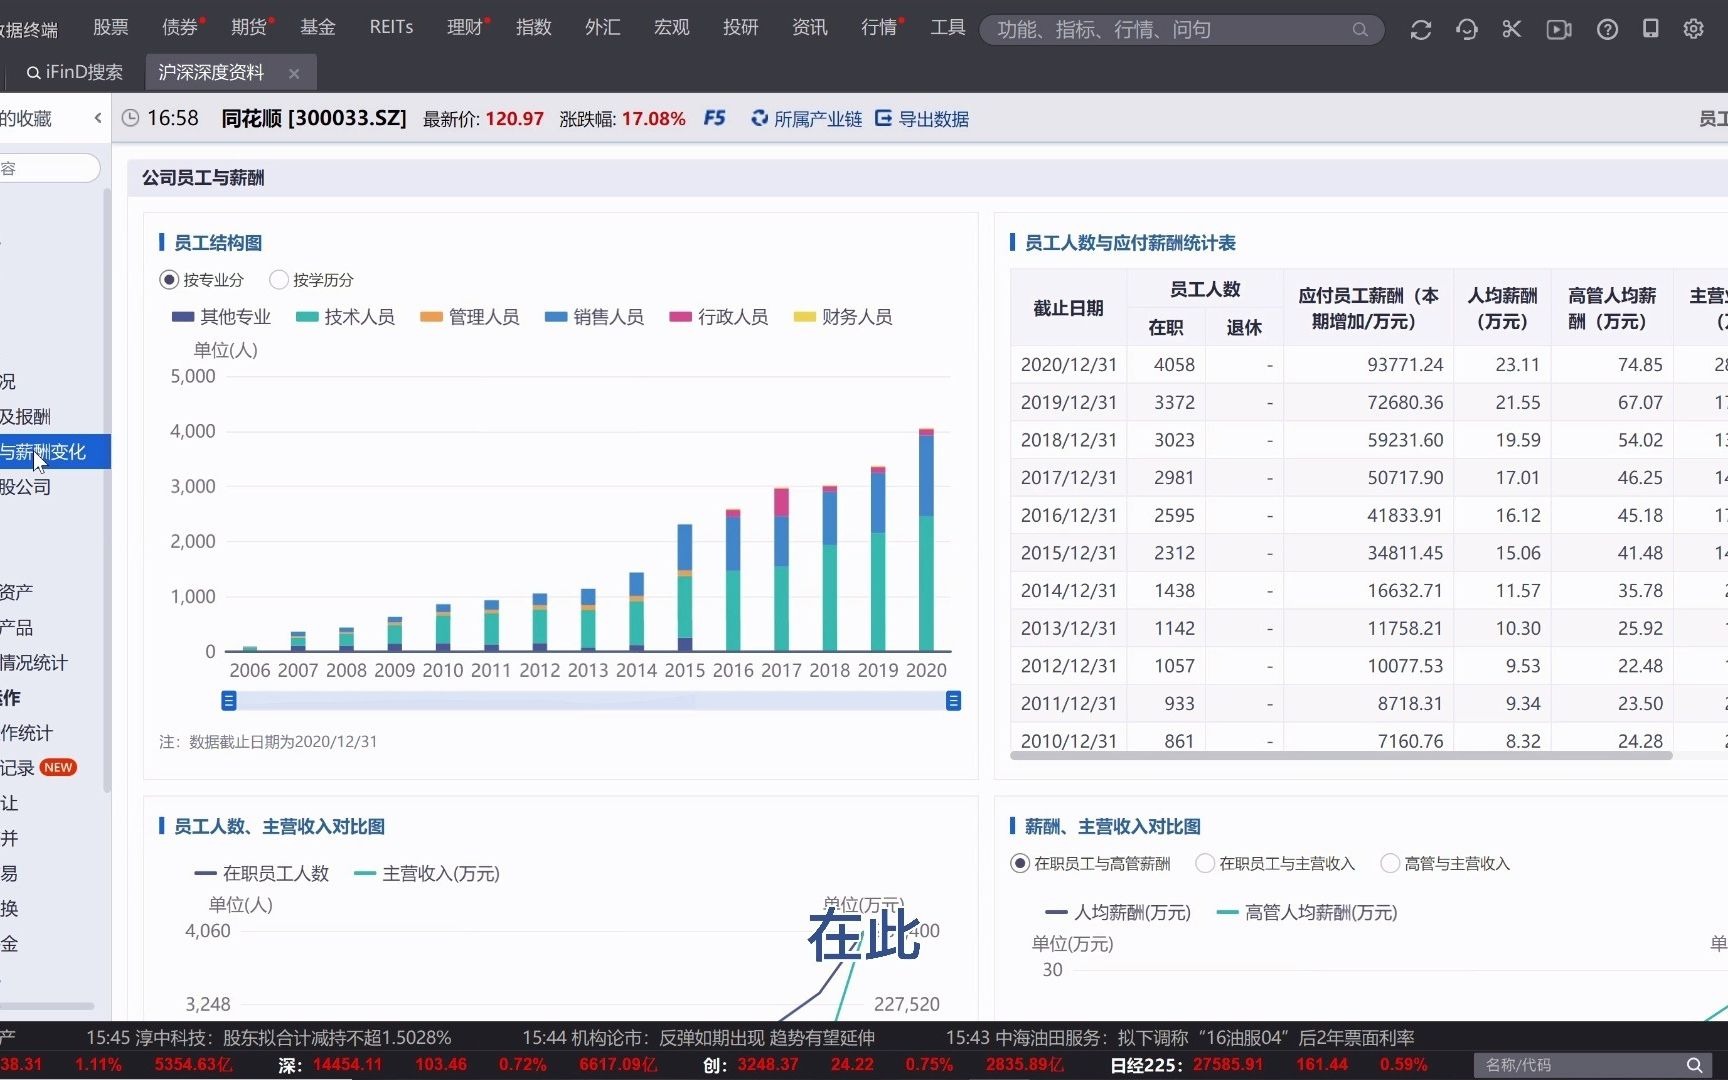The image size is (1728, 1080).
Task: Click the left handle of chart range slider
Action: (x=229, y=701)
